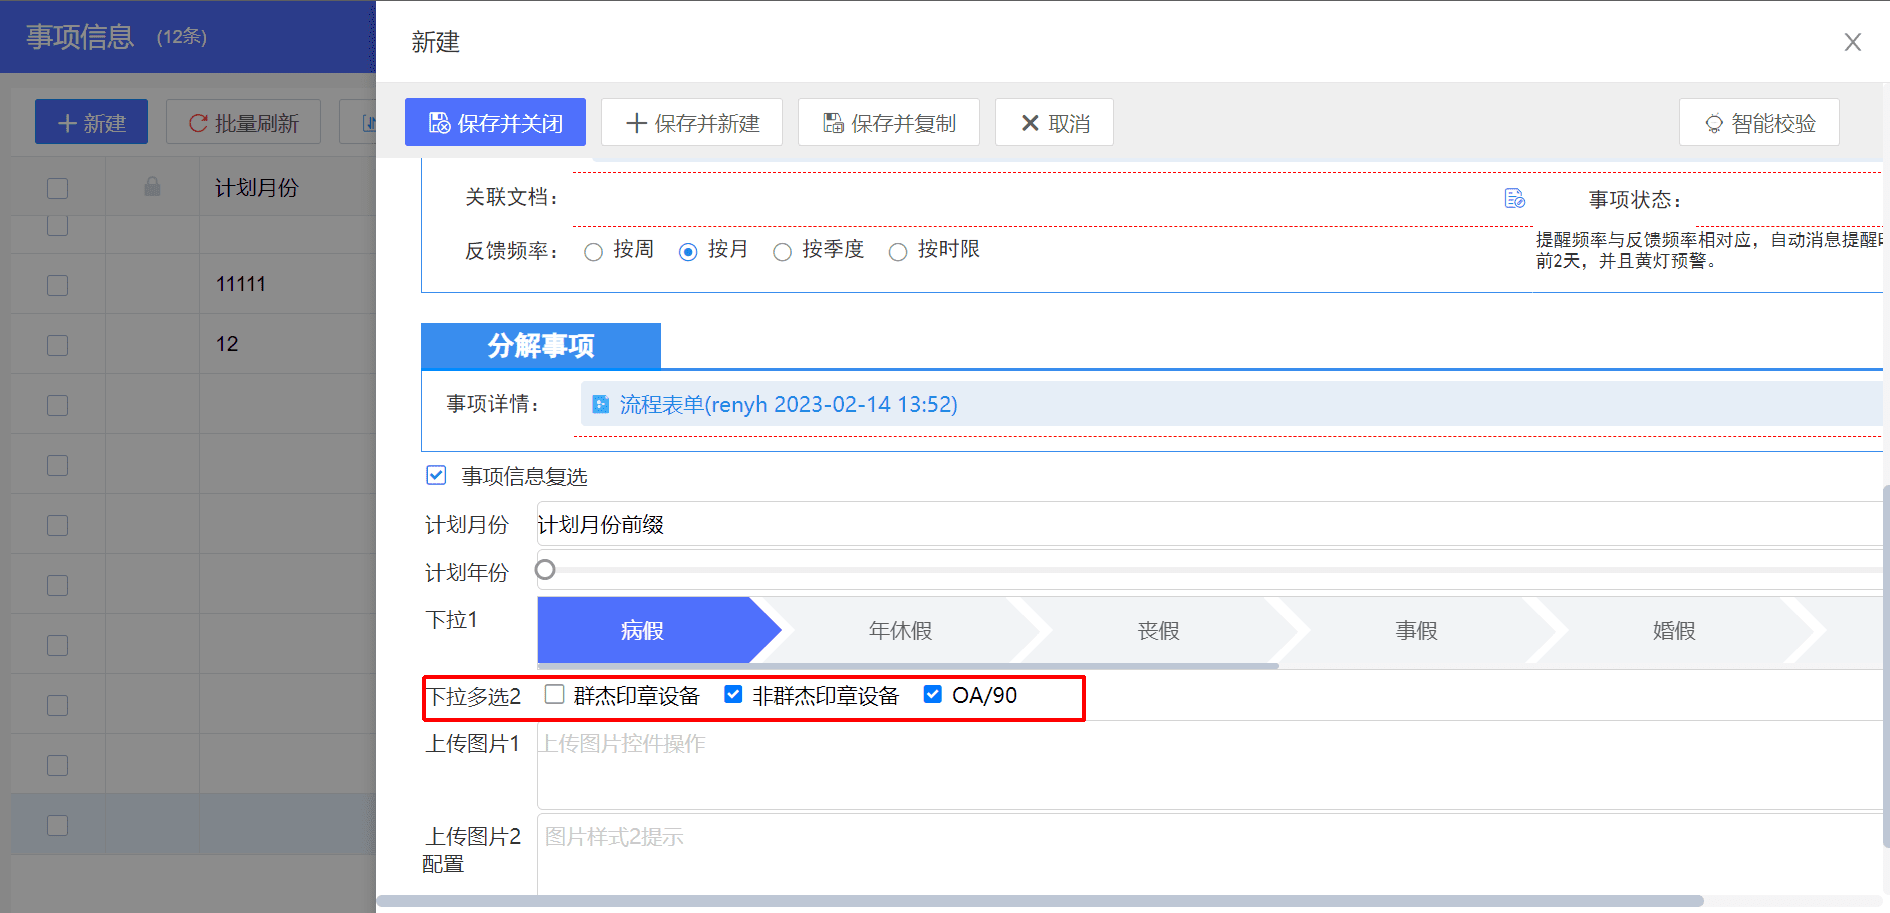
Task: Click the 分解事项 section header
Action: pyautogui.click(x=541, y=346)
